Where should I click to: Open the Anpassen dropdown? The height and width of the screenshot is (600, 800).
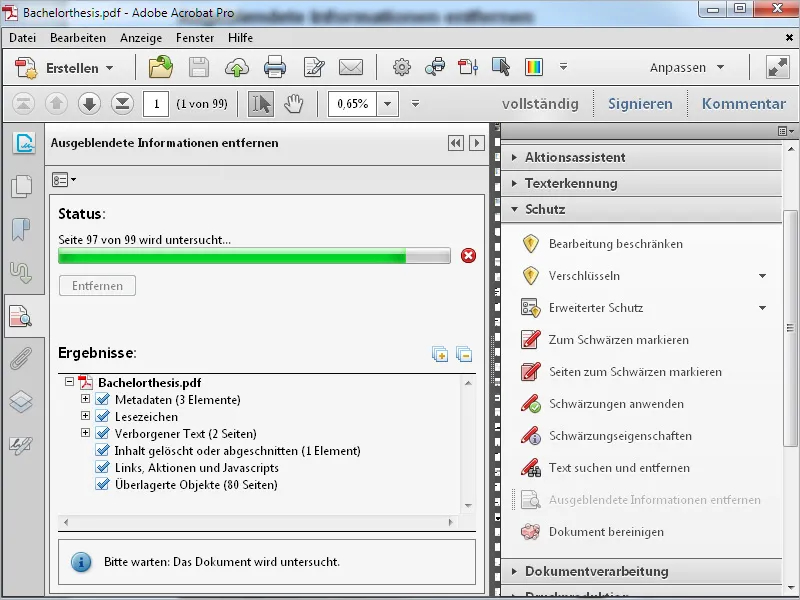687,67
